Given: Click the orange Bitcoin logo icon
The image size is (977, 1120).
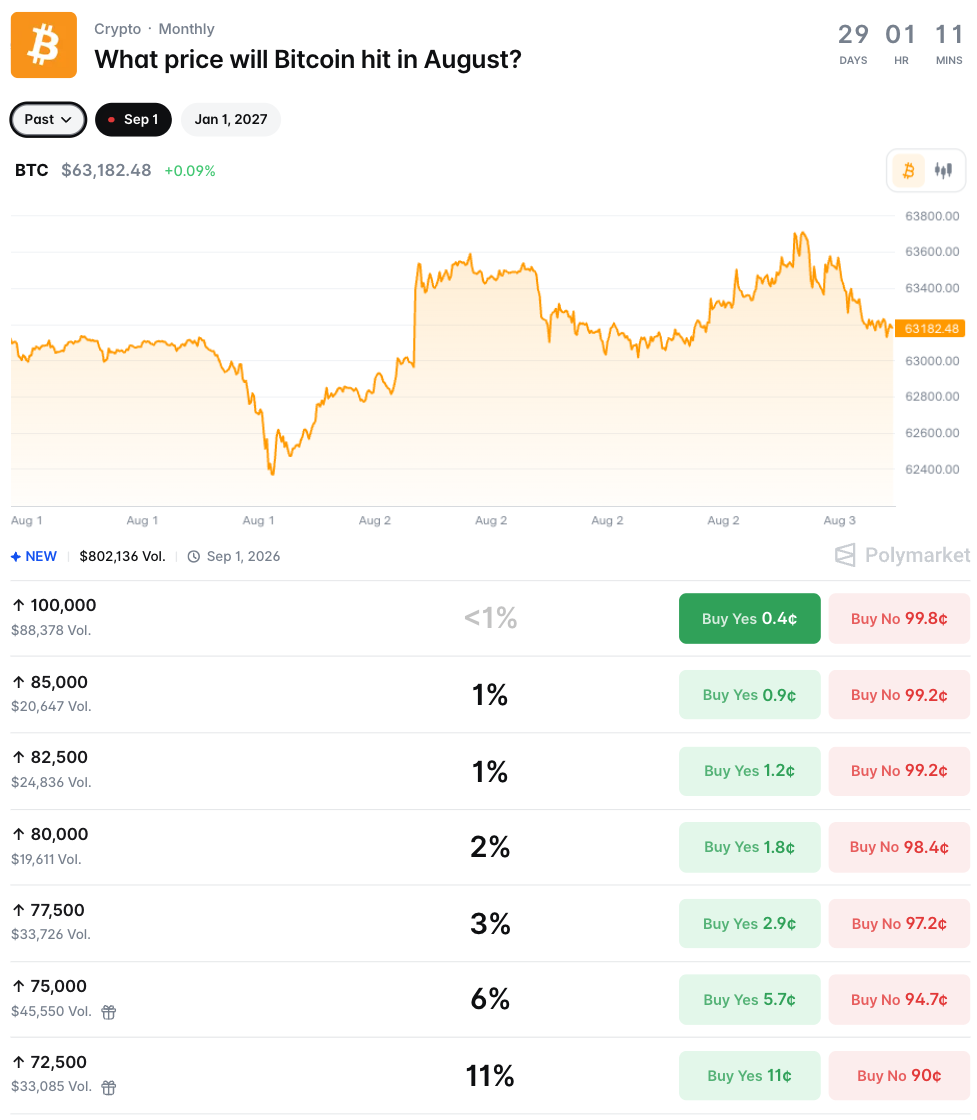Looking at the screenshot, I should pos(44,45).
